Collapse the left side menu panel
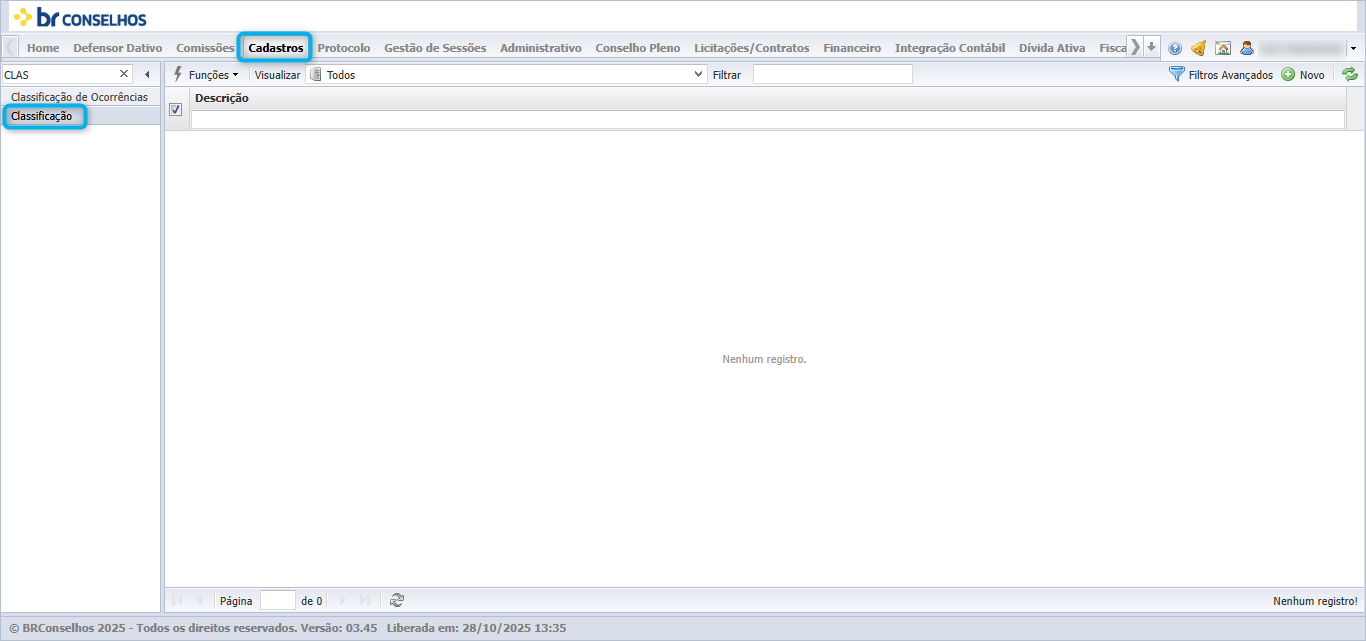This screenshot has width=1366, height=641. click(x=147, y=74)
